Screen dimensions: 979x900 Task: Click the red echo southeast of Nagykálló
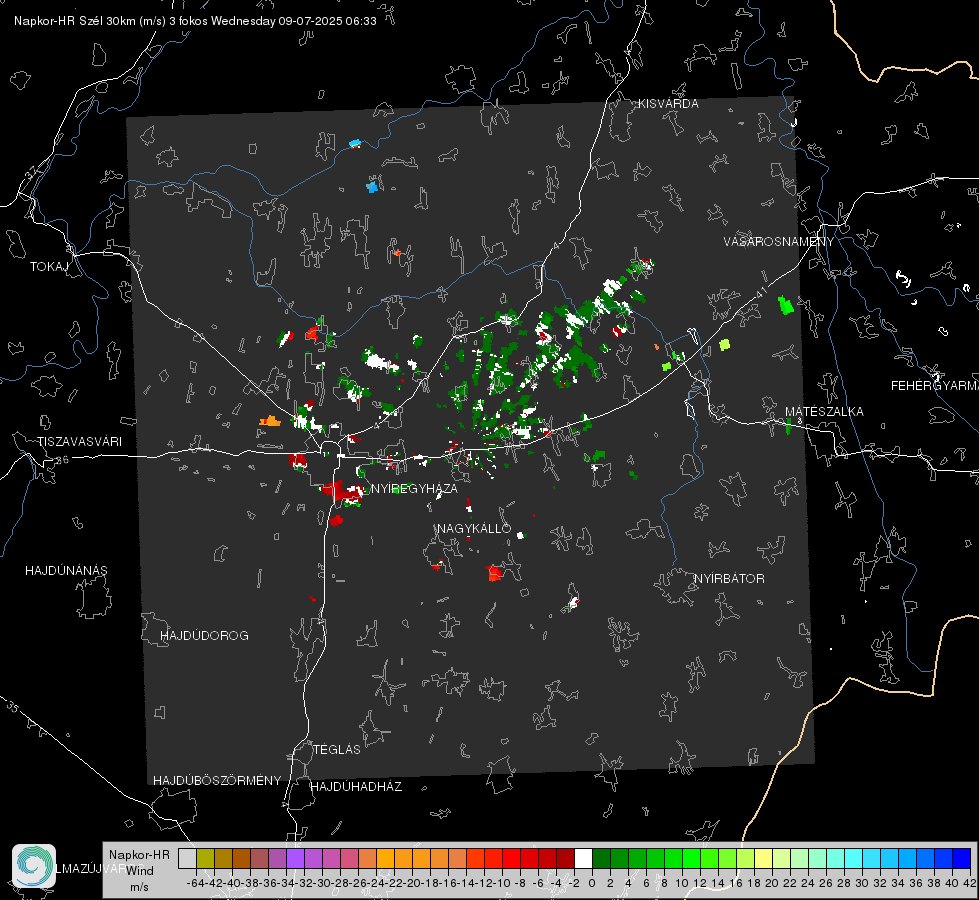tap(494, 572)
